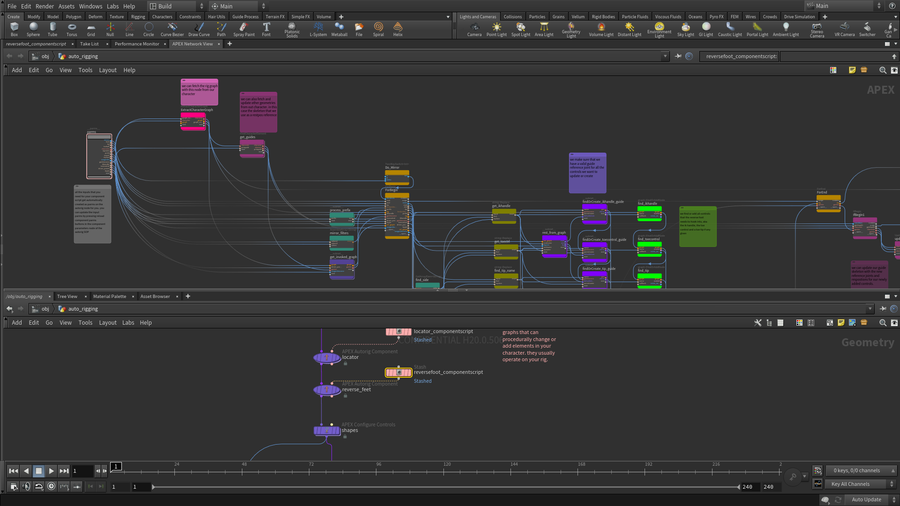Click auto_rigging in lower path bar
Screen dimensions: 900x506
pyautogui.click(x=83, y=309)
